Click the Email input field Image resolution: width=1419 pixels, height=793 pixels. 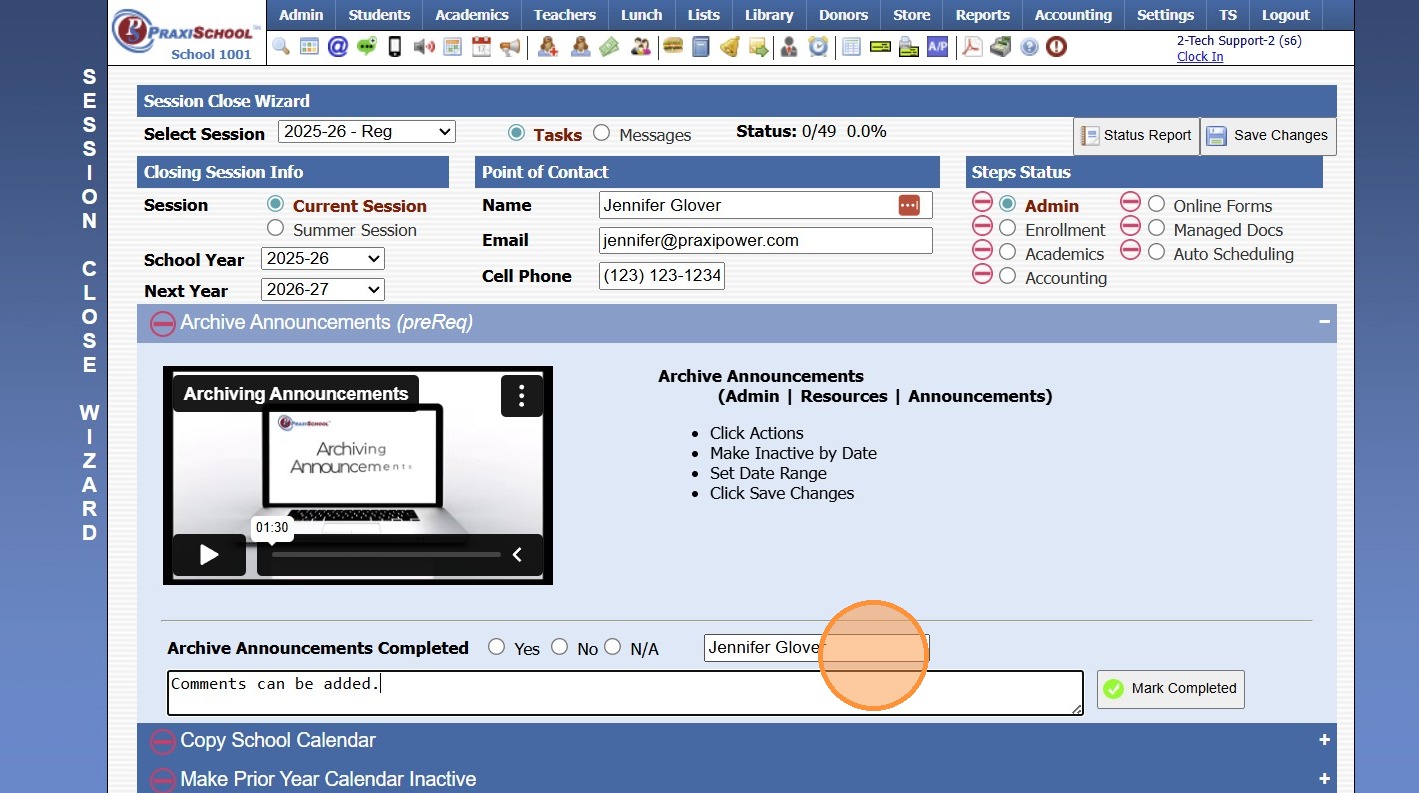coord(765,240)
